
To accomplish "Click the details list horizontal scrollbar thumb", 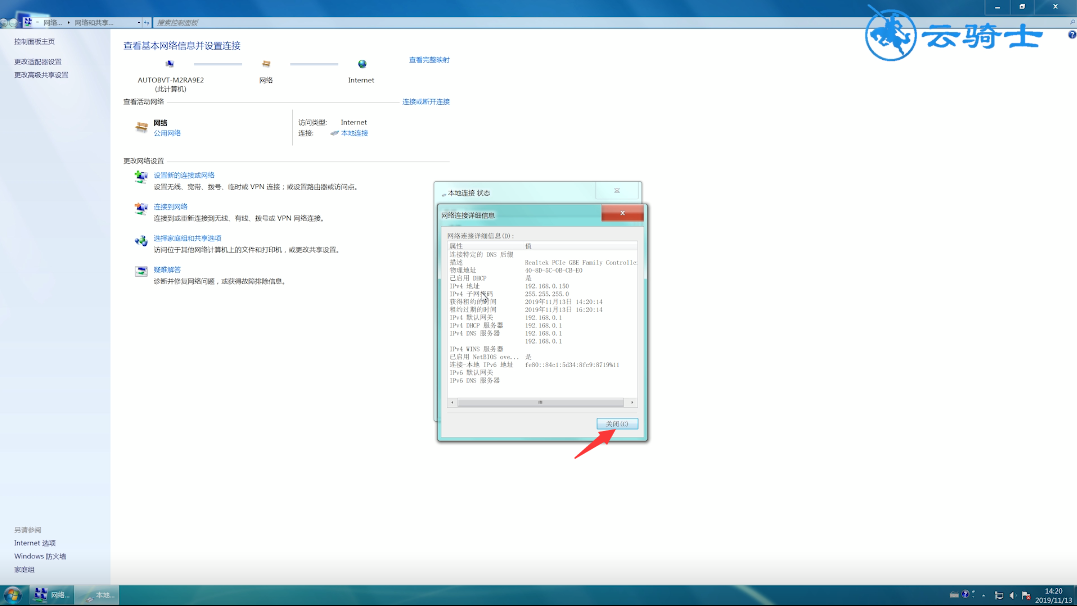I will pyautogui.click(x=540, y=403).
